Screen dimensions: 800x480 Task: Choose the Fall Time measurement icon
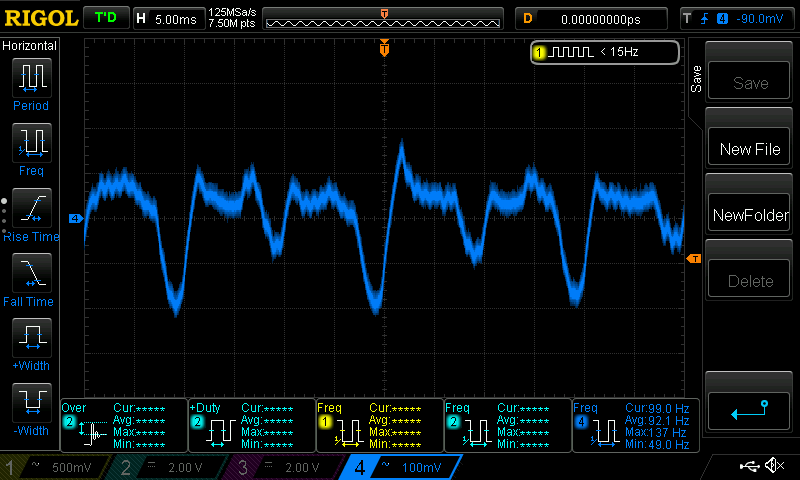click(x=32, y=272)
